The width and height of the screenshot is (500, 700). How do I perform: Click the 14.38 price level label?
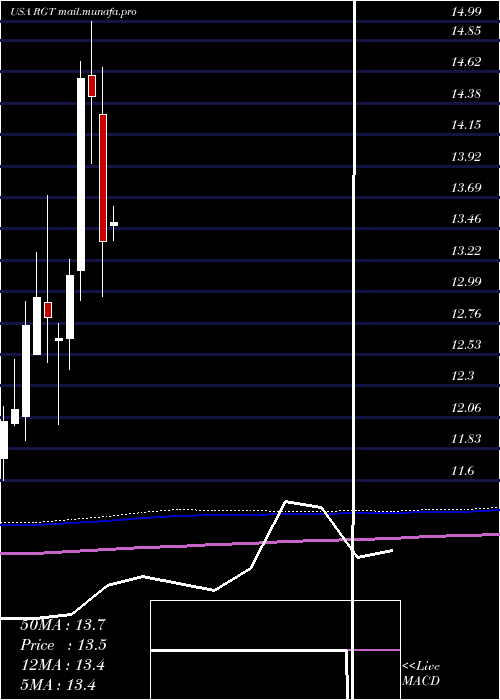click(x=466, y=94)
